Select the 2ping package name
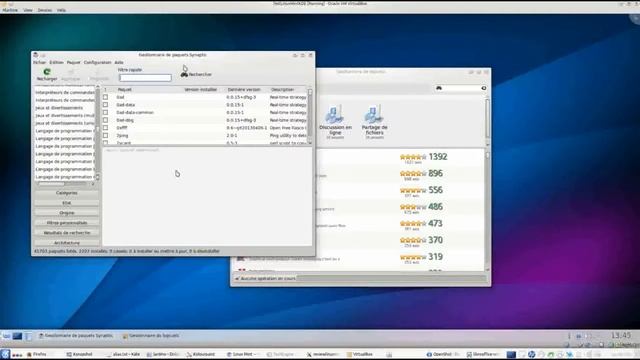Screen dimensions: 640x360 [122, 136]
